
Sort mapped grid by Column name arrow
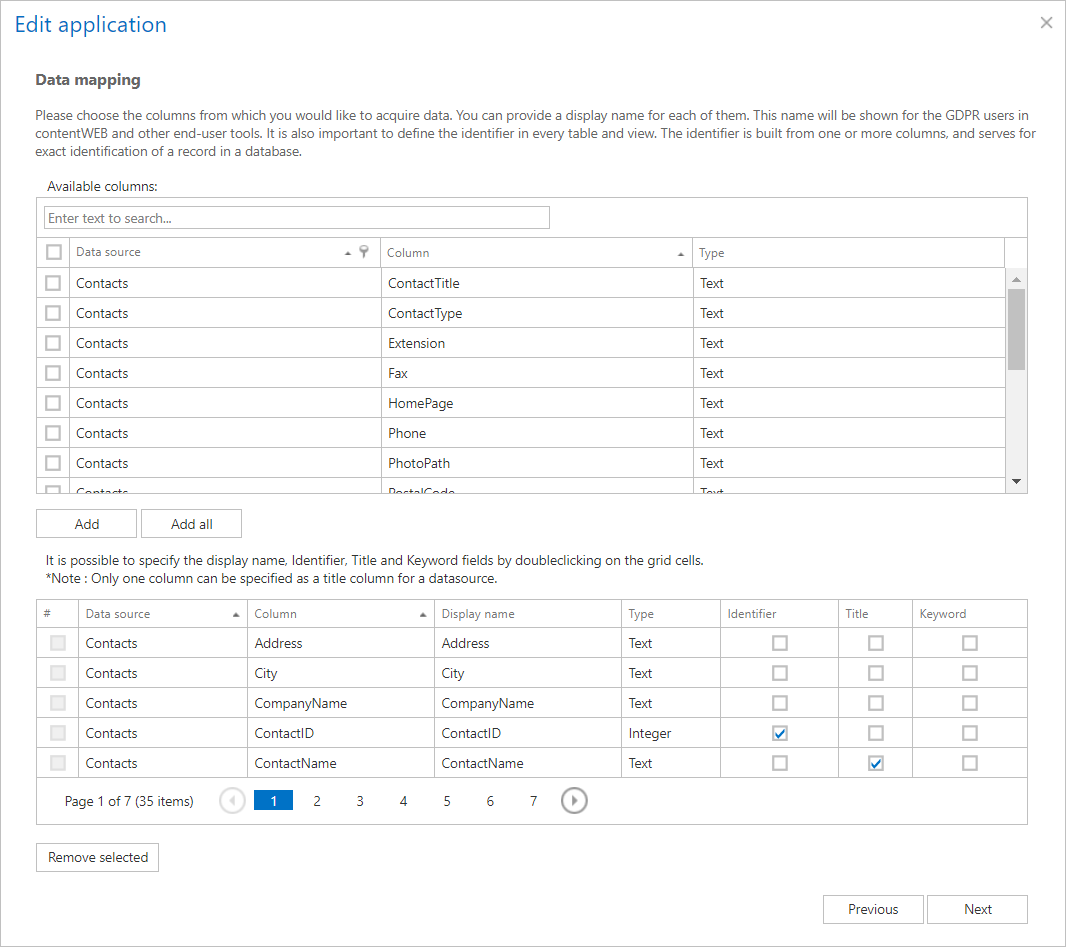pos(423,614)
